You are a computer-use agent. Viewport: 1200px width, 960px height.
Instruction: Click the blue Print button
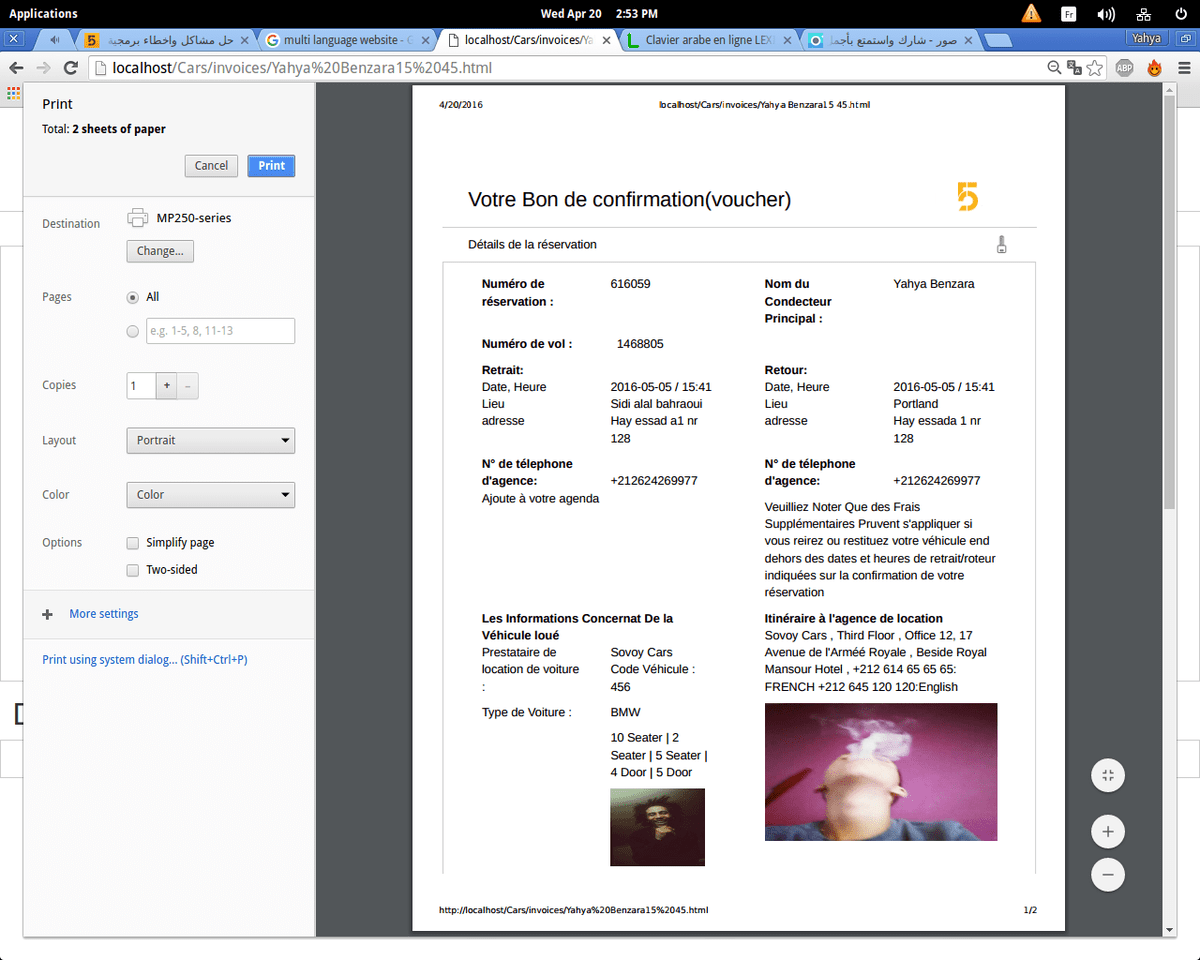[271, 165]
